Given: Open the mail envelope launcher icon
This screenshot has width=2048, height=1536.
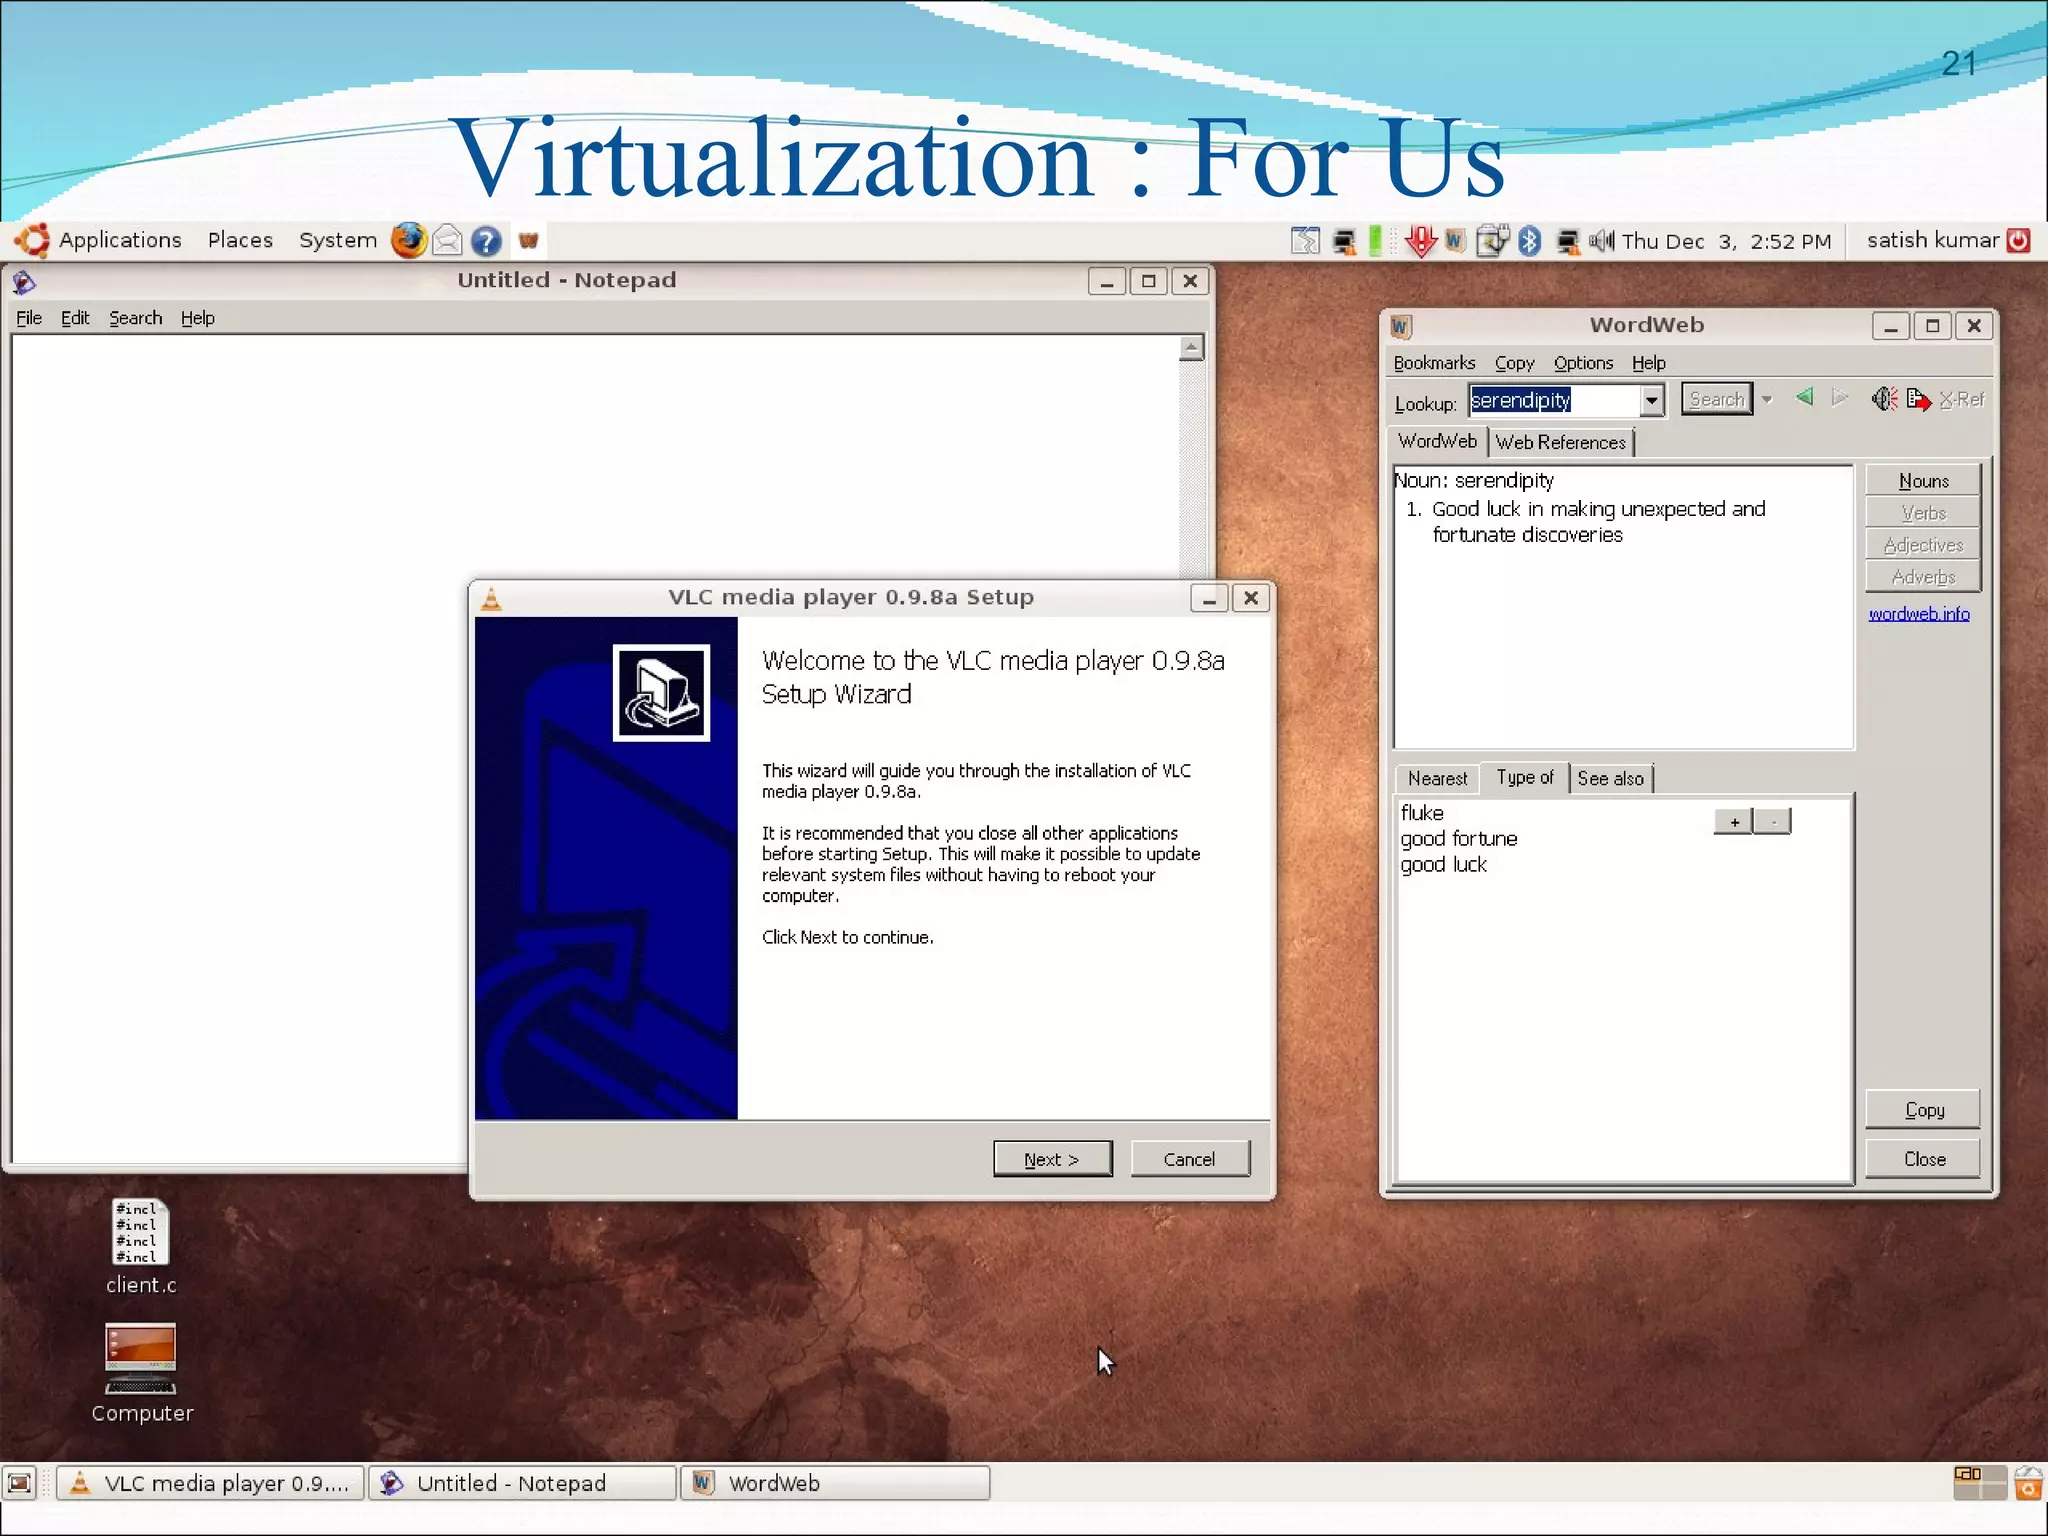Looking at the screenshot, I should click(447, 240).
